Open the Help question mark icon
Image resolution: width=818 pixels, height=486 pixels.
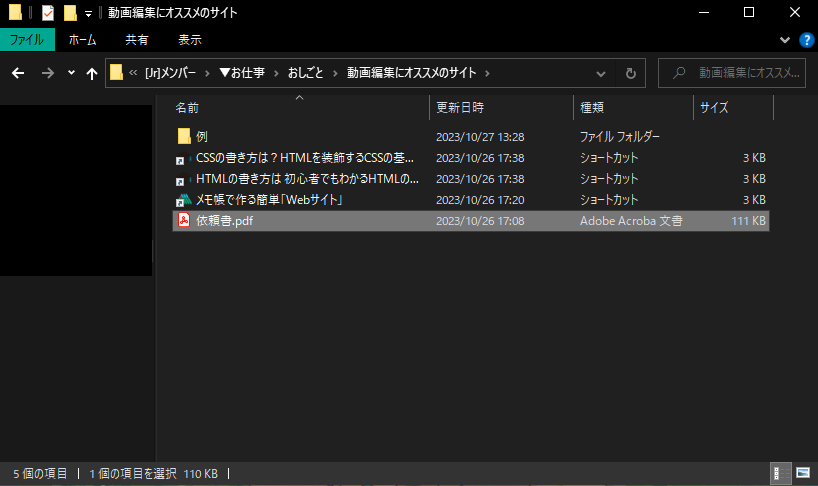tap(806, 40)
